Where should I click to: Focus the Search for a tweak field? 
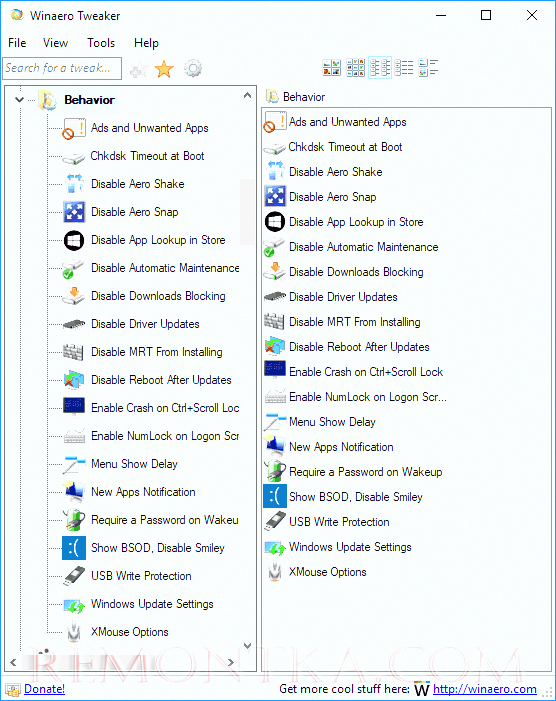pos(62,68)
